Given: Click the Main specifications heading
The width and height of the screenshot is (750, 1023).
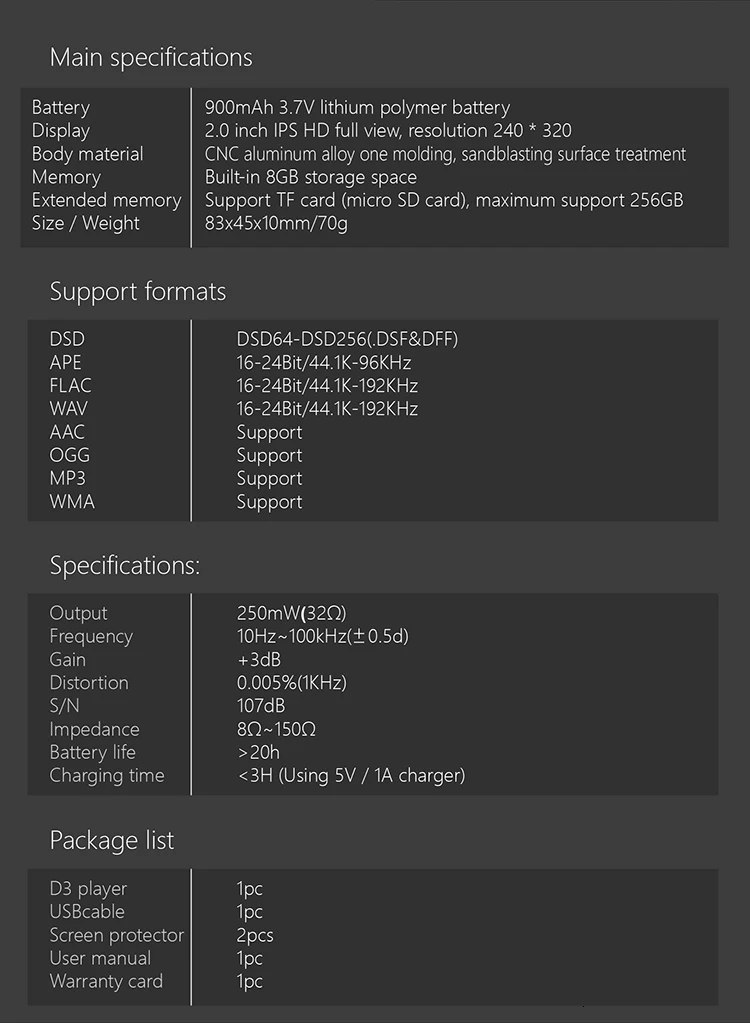Looking at the screenshot, I should pyautogui.click(x=151, y=57).
